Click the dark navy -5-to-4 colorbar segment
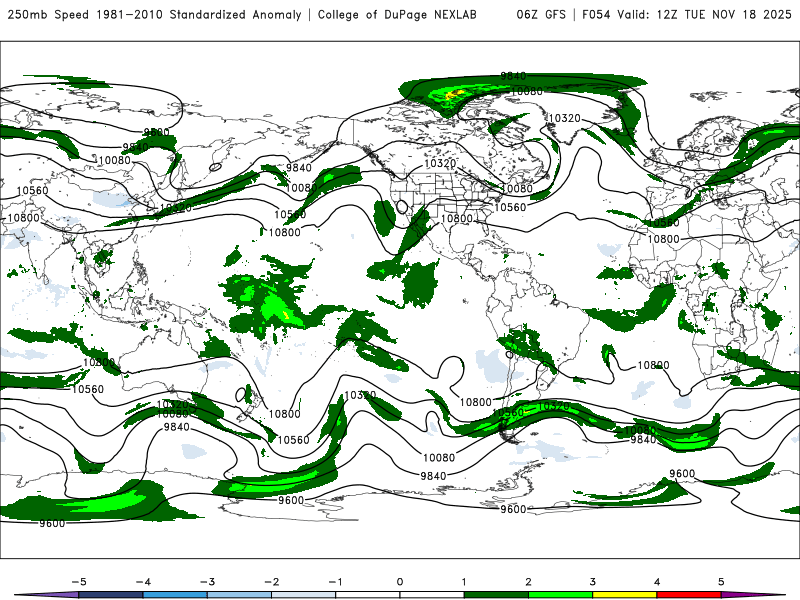Image resolution: width=800 pixels, height=600 pixels. point(111,595)
